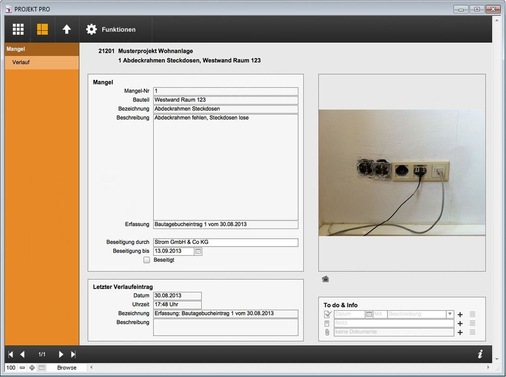
Task: Click the camera icon below the photo
Action: pyautogui.click(x=326, y=279)
